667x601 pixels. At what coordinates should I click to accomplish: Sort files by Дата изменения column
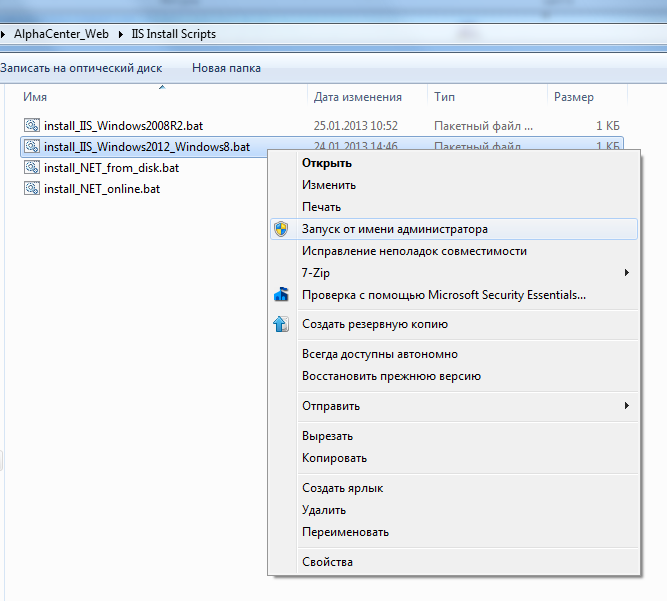tap(358, 97)
